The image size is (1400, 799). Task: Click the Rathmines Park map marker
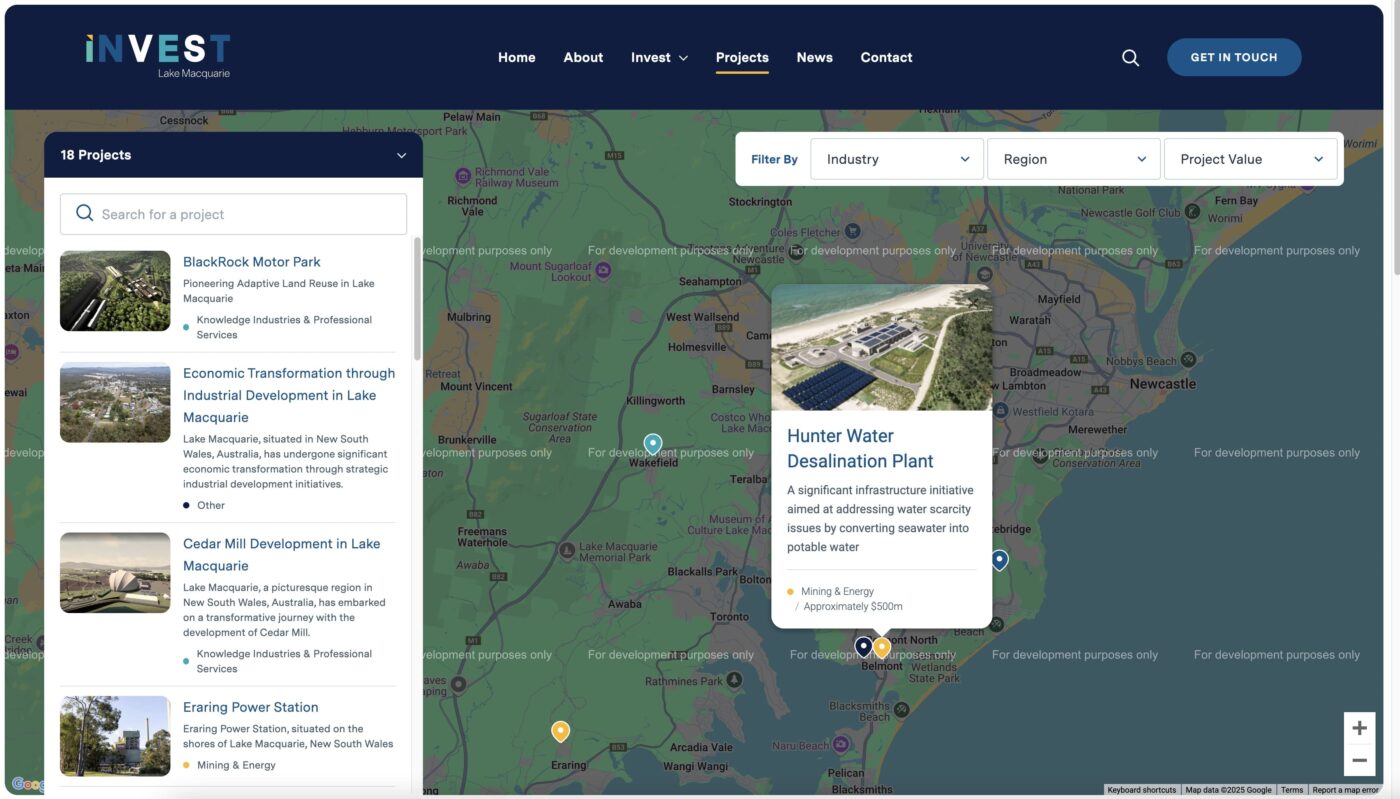coord(735,680)
